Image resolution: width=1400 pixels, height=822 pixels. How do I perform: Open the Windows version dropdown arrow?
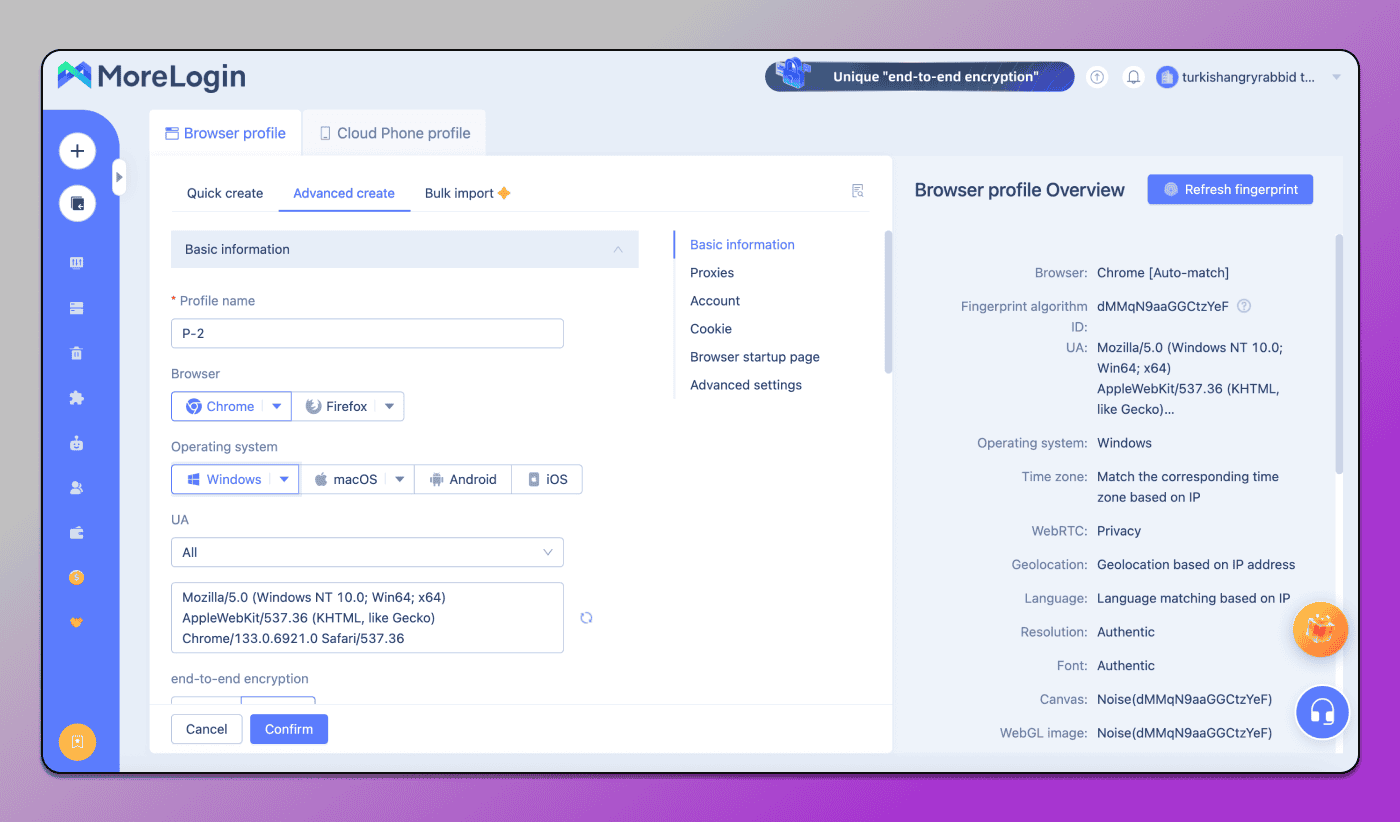point(285,480)
